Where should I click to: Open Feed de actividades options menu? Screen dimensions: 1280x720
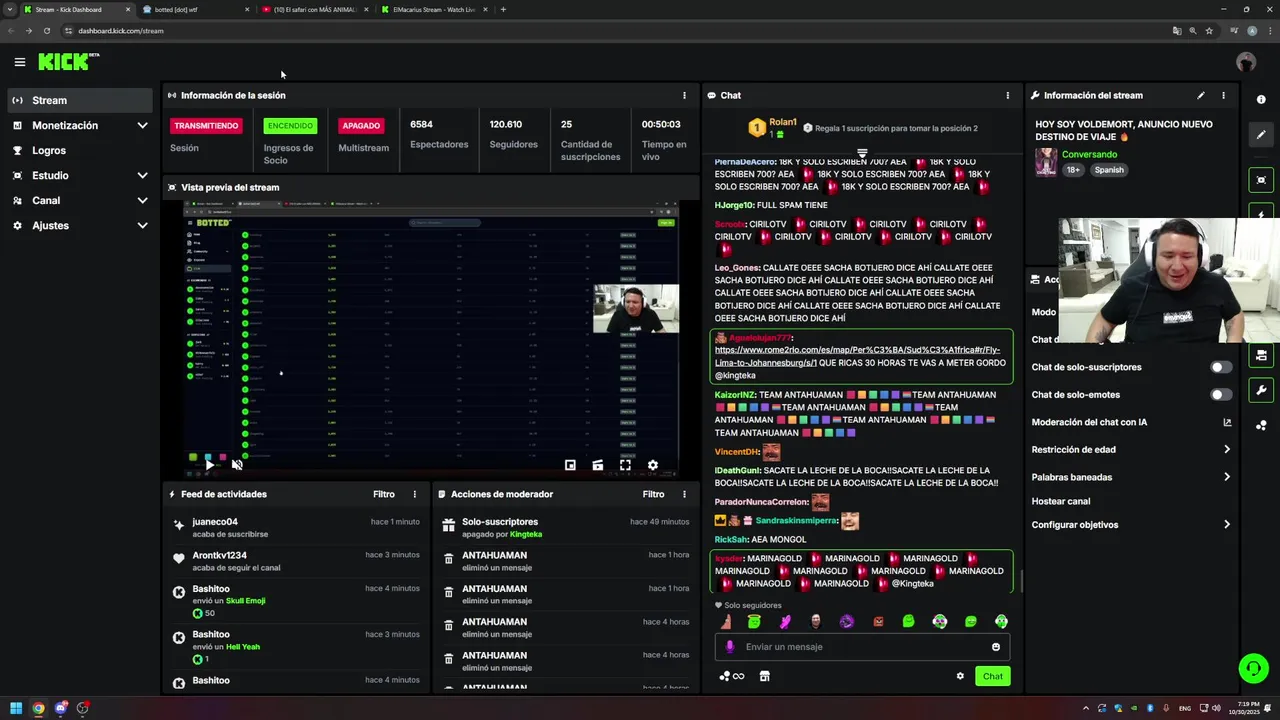414,494
